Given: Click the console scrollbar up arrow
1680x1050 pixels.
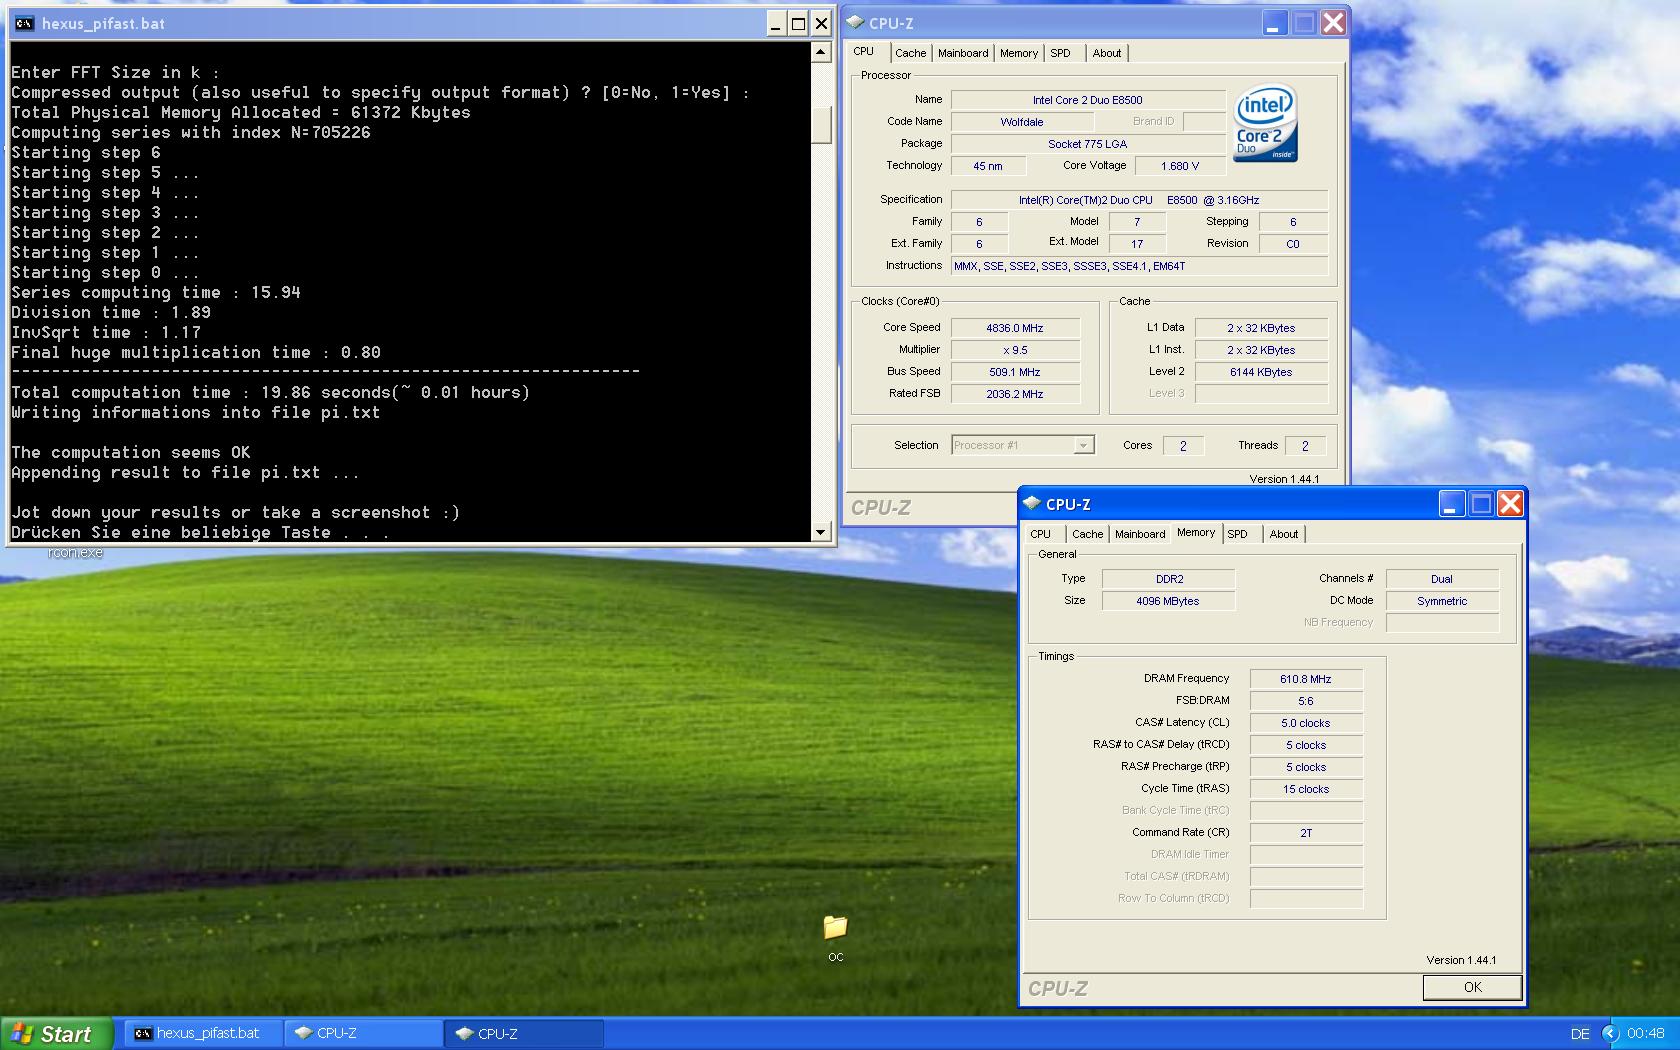Looking at the screenshot, I should [820, 51].
